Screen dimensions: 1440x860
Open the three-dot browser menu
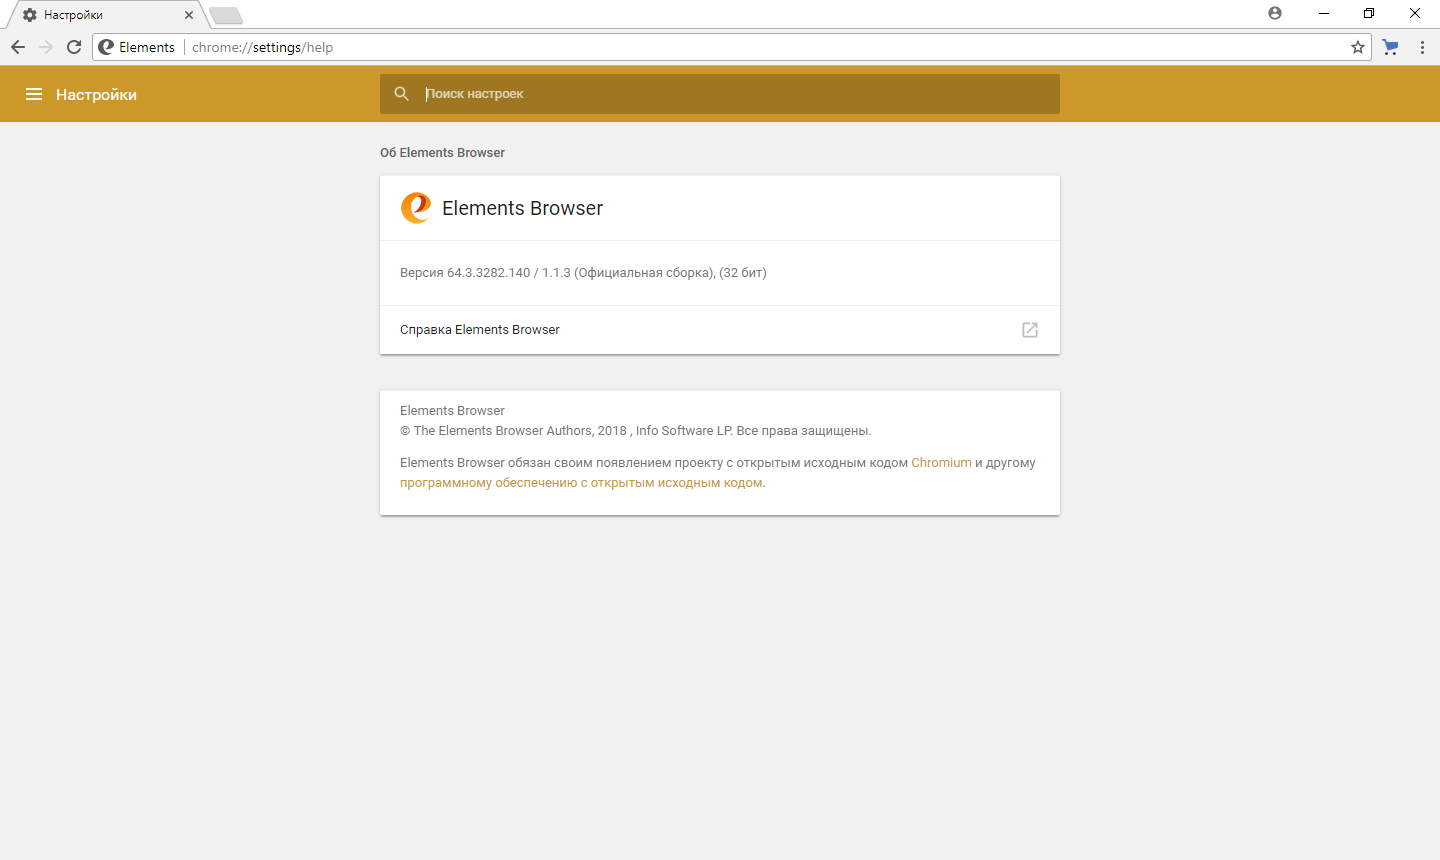click(1422, 47)
